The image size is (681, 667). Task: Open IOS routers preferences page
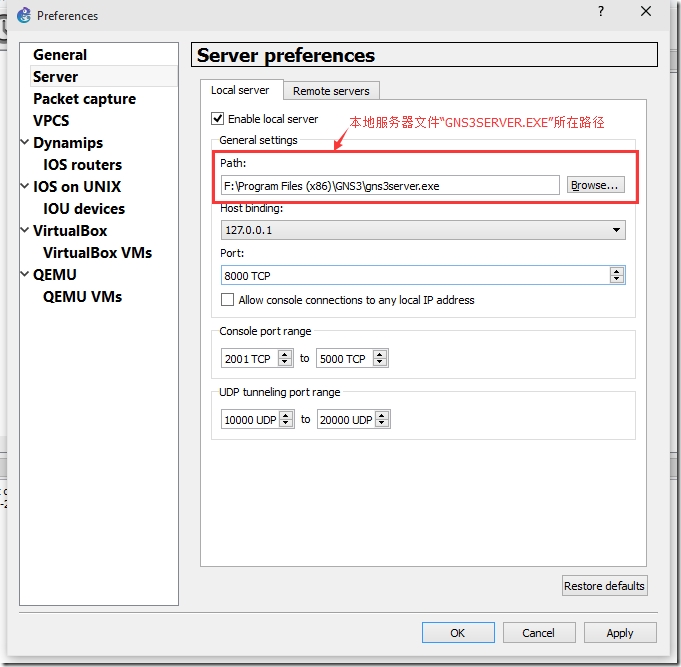pyautogui.click(x=83, y=165)
